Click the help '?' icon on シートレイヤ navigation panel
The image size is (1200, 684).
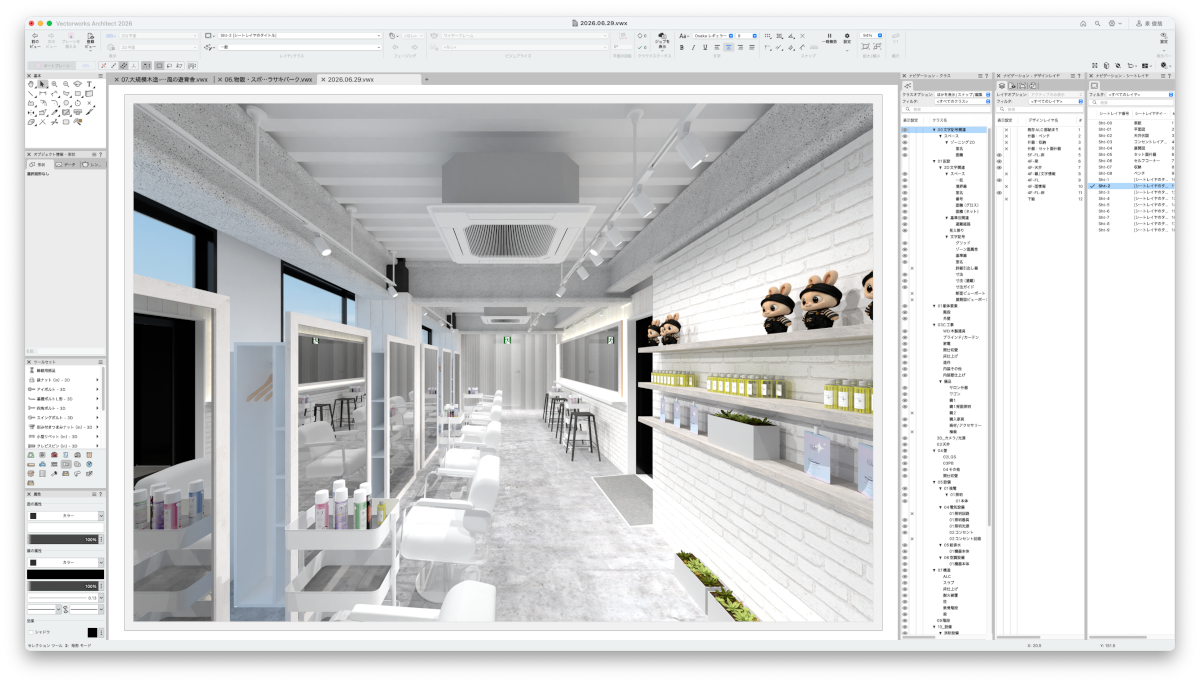1171,75
